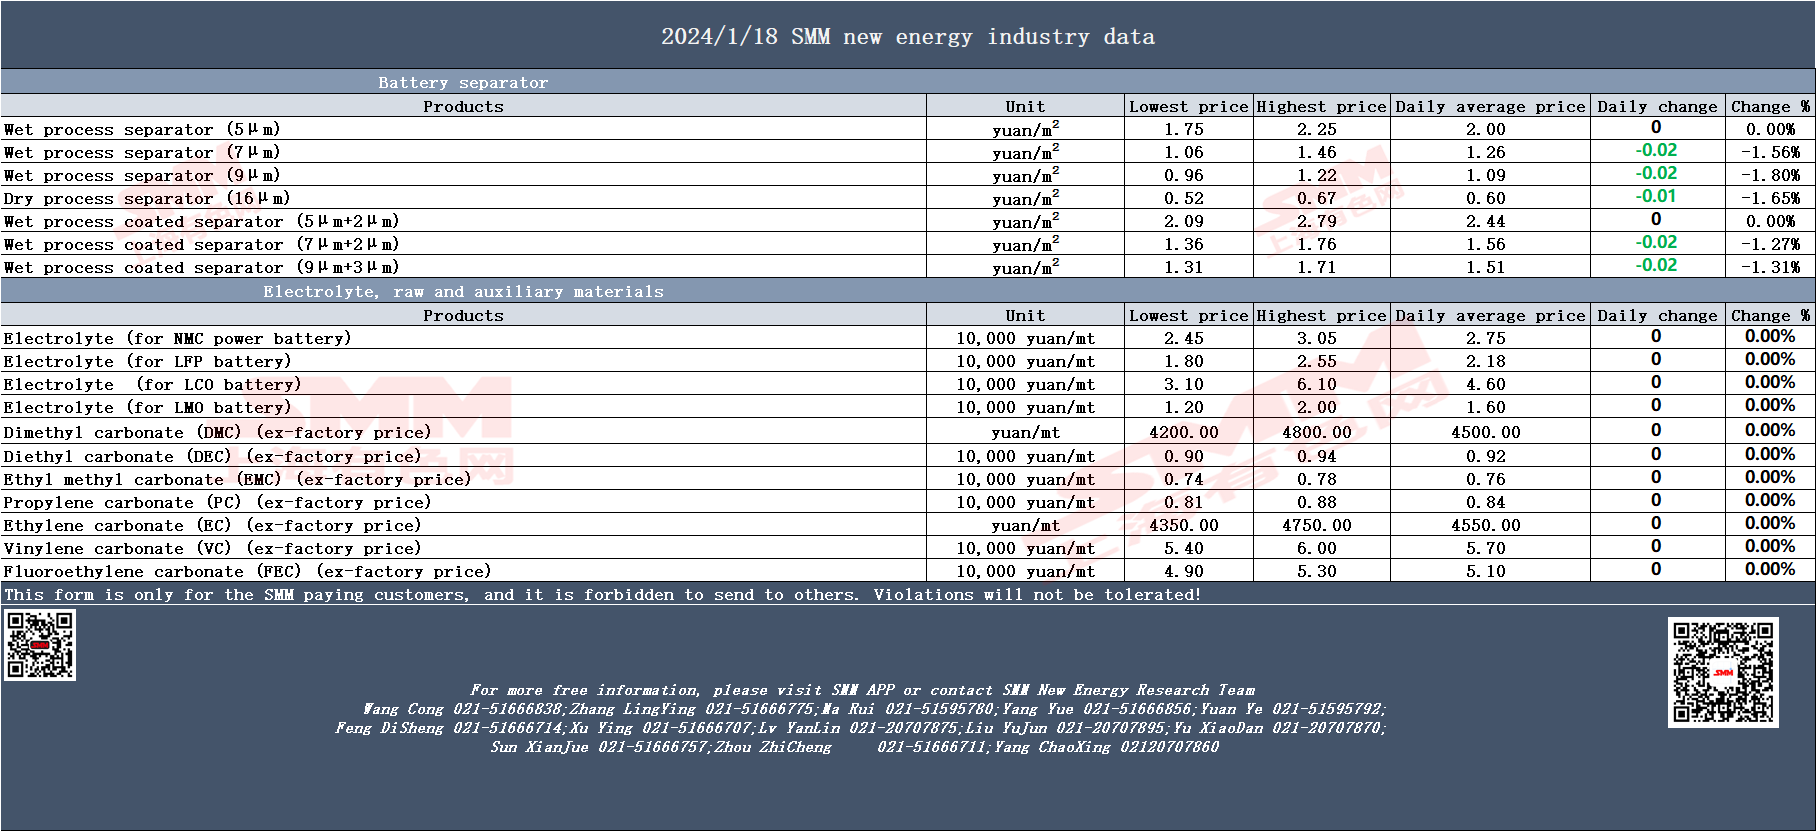Select the Vinylene carbonate (VC) product cell
This screenshot has height=831, width=1816.
tap(212, 549)
